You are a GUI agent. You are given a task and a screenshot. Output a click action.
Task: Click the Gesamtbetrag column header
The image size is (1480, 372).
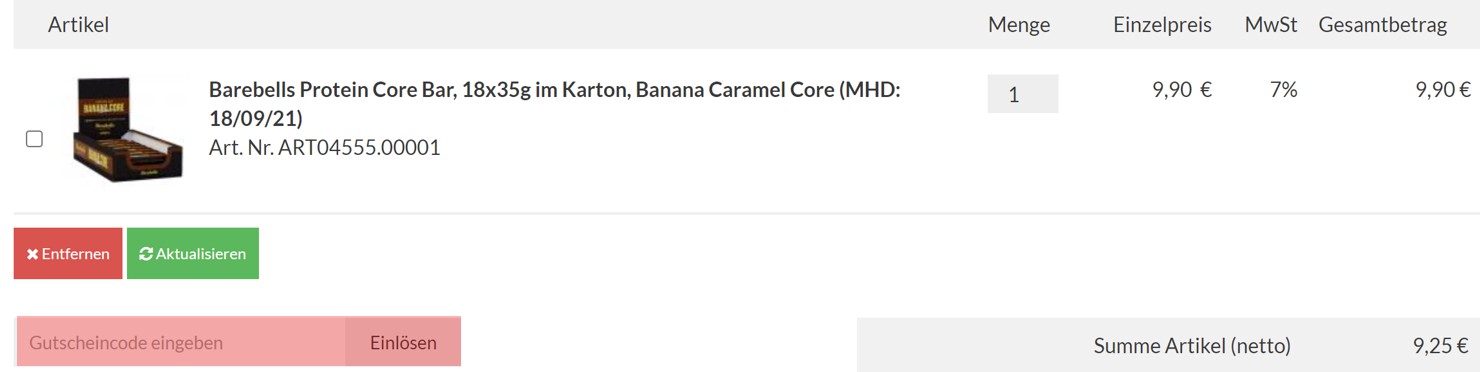coord(1383,25)
